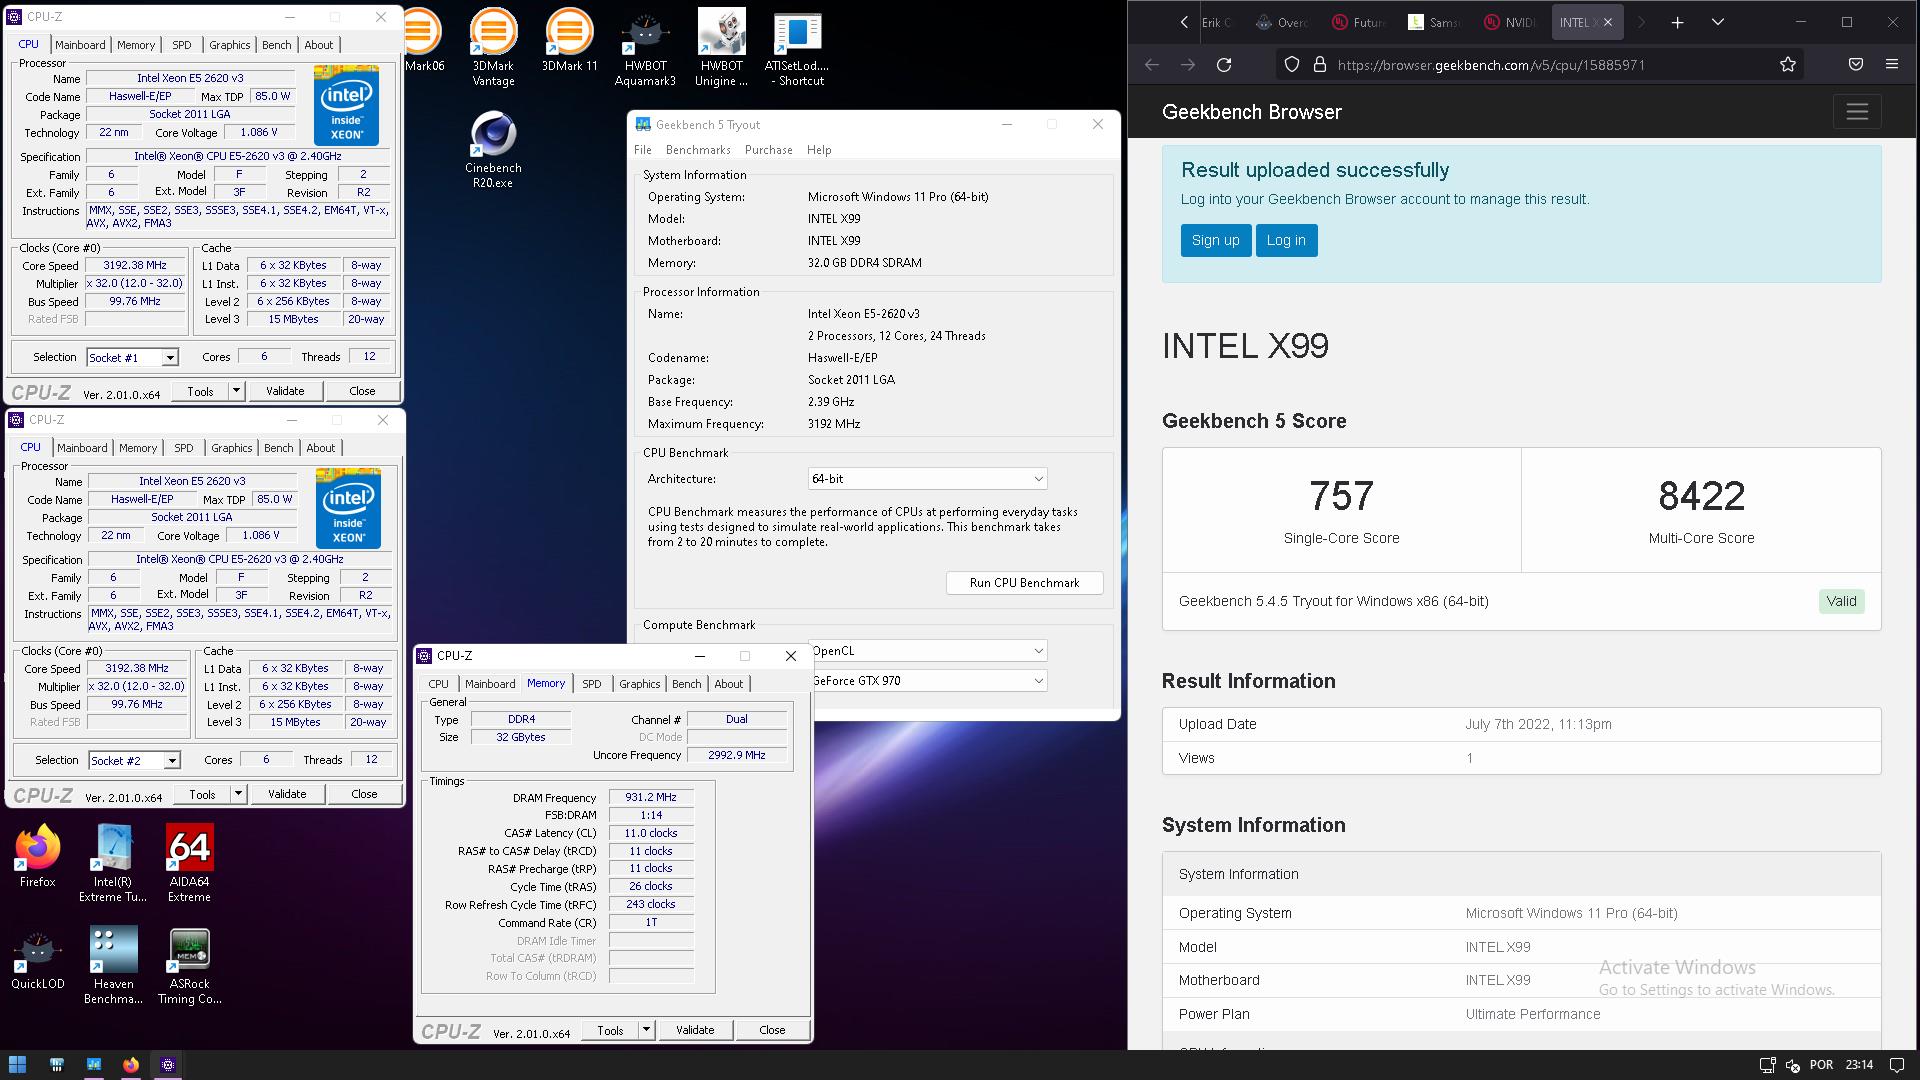Image resolution: width=1920 pixels, height=1080 pixels.
Task: Expand Tools arrow in top CPU-Z window
Action: 236,391
